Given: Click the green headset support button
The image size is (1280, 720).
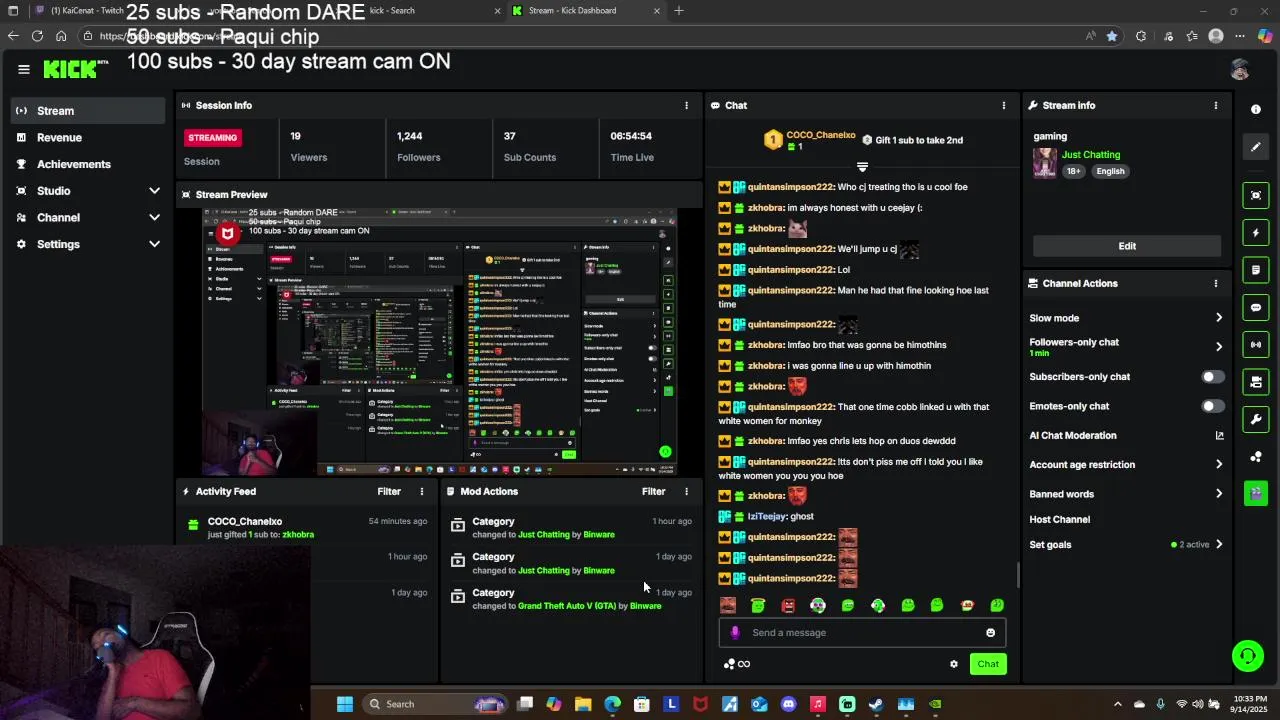Looking at the screenshot, I should [x=1247, y=656].
